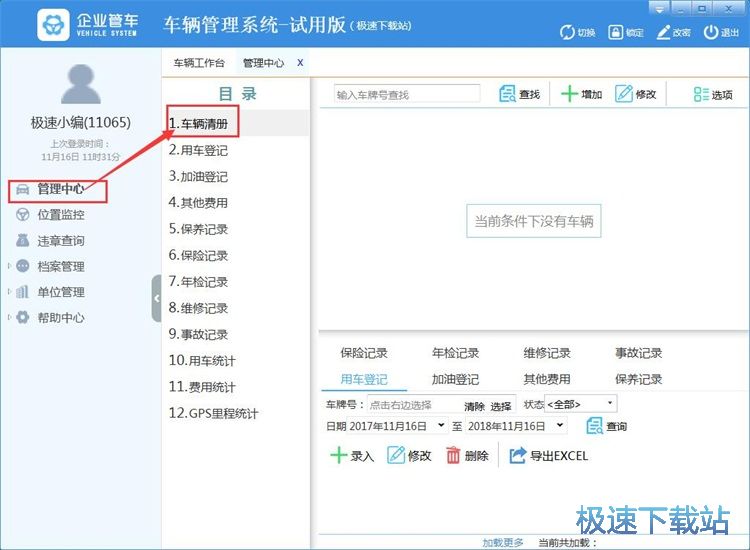Expand the 单位管理 tree arrow
The height and width of the screenshot is (550, 750).
coord(9,291)
